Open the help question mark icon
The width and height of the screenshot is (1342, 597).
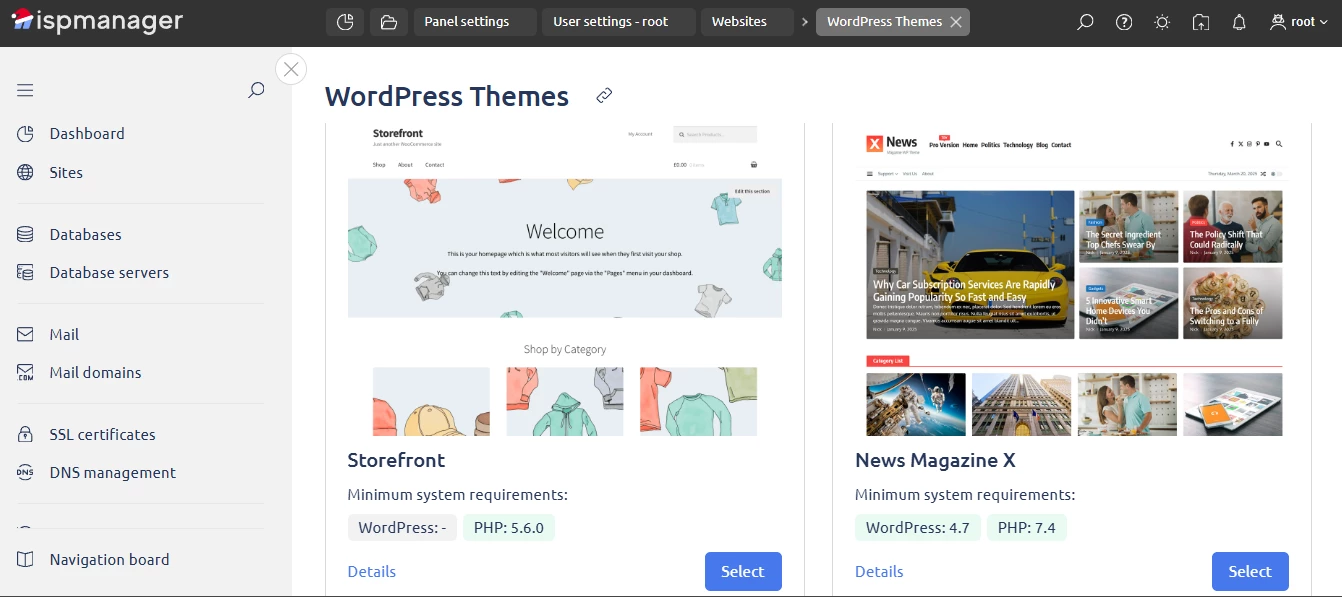pos(1123,21)
